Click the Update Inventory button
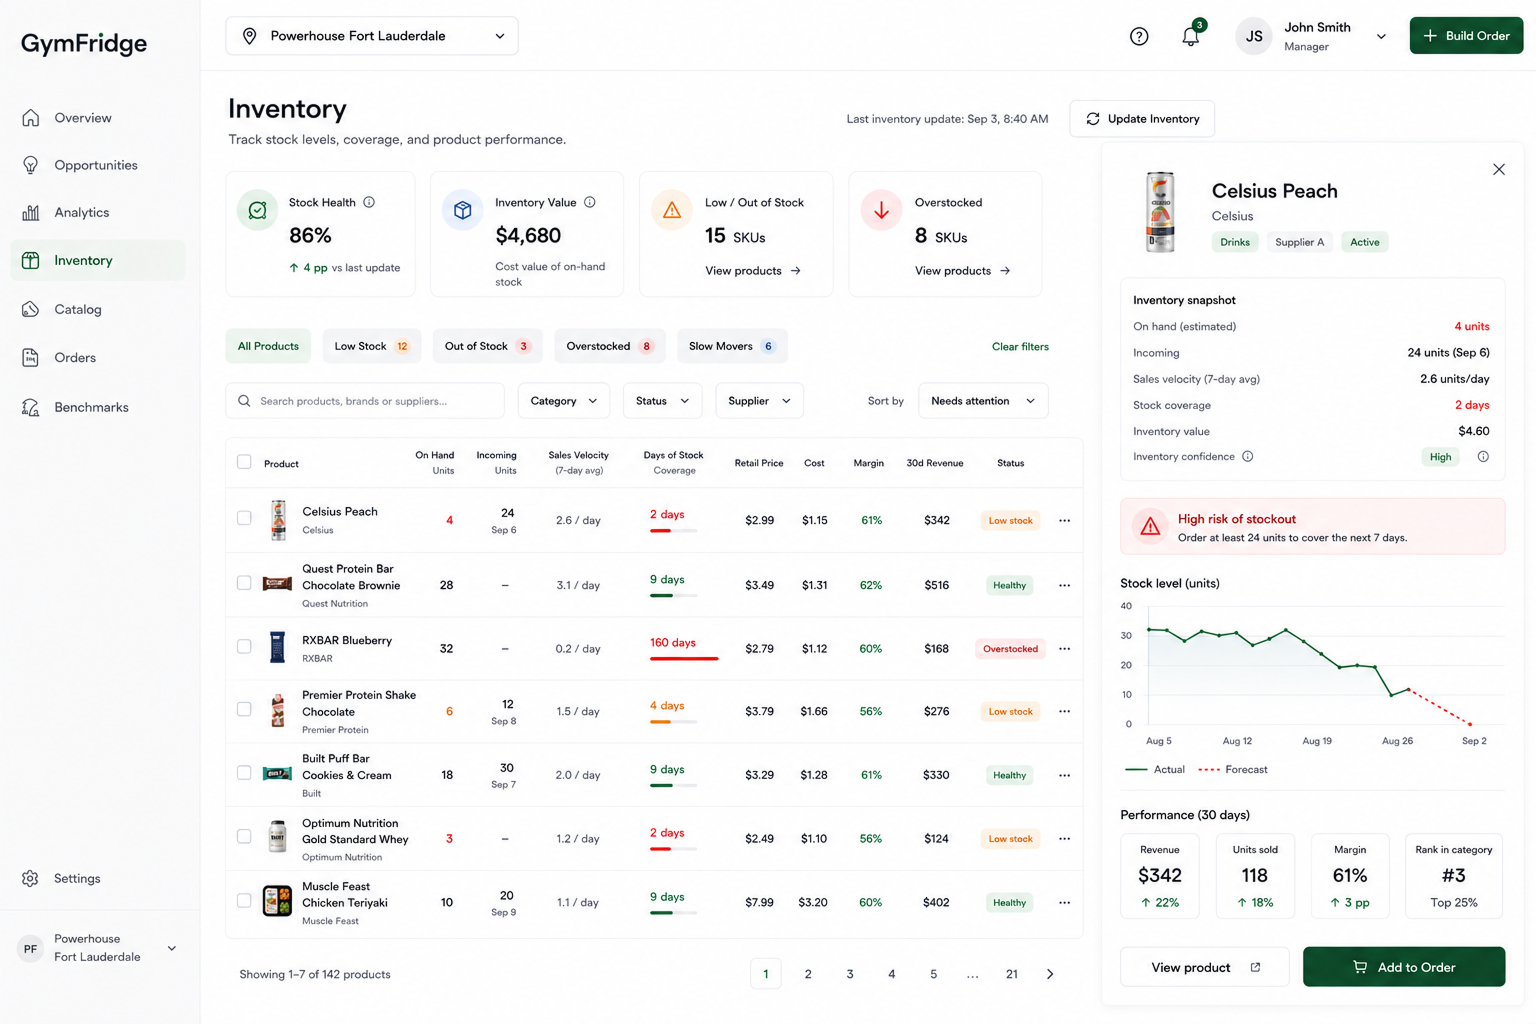The height and width of the screenshot is (1024, 1536). (x=1142, y=118)
